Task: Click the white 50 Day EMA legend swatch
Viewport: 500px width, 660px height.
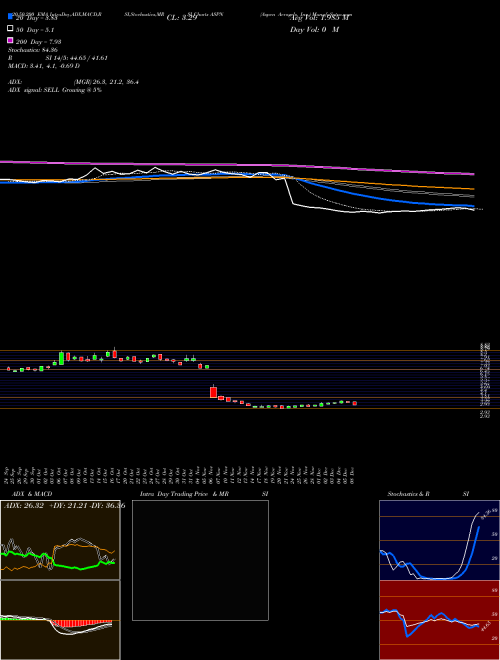Action: click(x=10, y=29)
